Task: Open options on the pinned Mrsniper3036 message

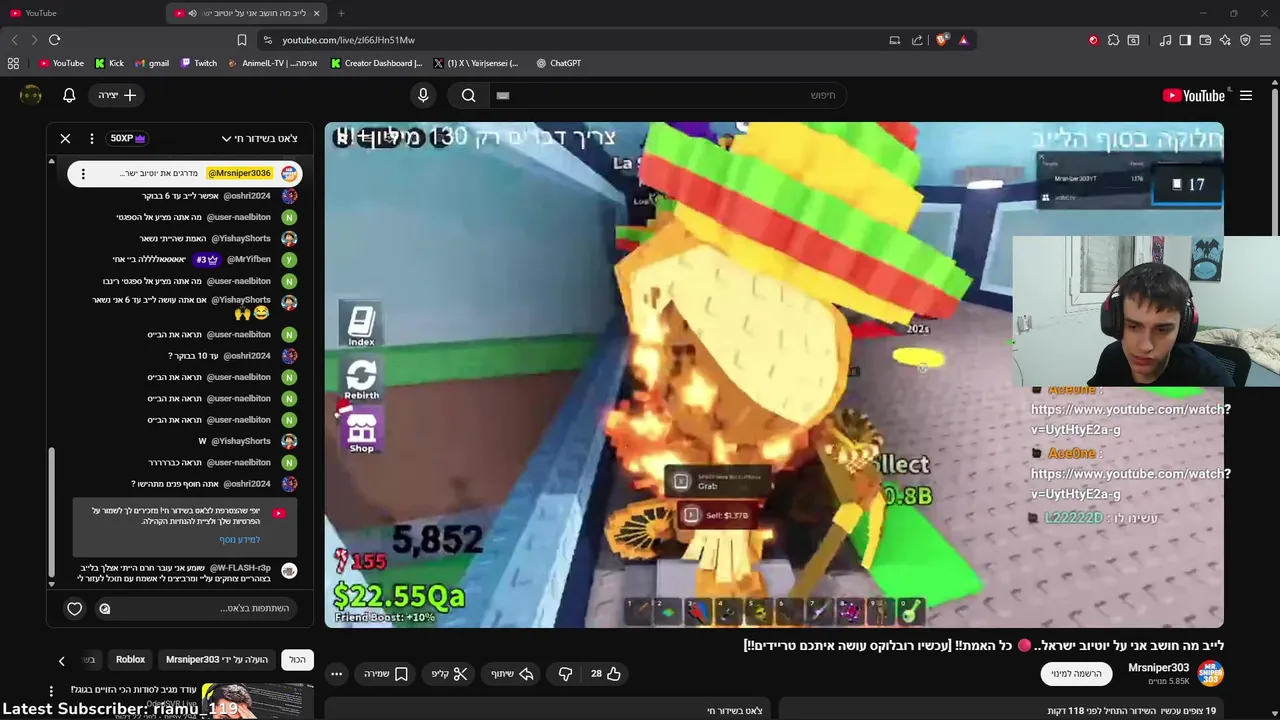Action: 83,173
